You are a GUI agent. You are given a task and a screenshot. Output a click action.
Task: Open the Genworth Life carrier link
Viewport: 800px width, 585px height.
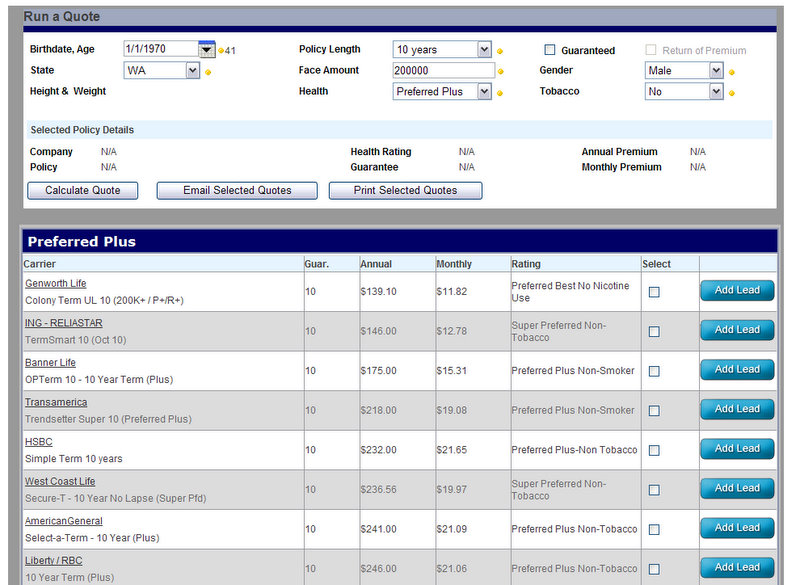[x=56, y=284]
